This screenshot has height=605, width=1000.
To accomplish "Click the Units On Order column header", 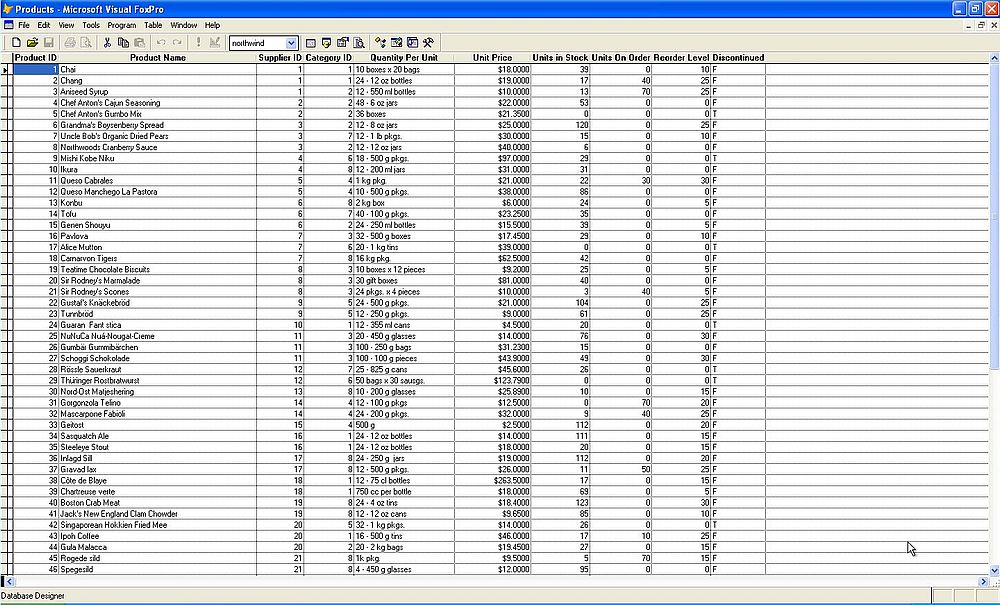I will point(621,57).
